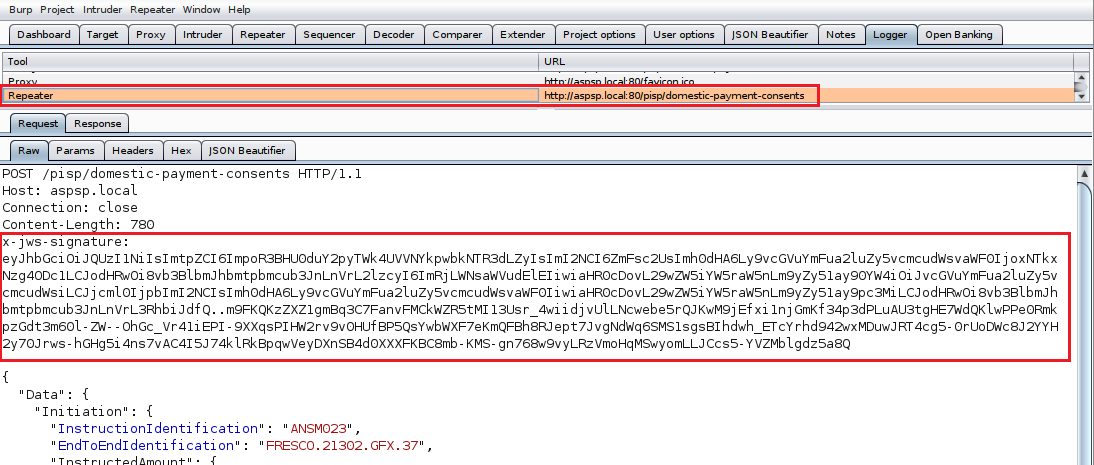1094x465 pixels.
Task: Switch to the Repeater tab
Action: tap(263, 34)
